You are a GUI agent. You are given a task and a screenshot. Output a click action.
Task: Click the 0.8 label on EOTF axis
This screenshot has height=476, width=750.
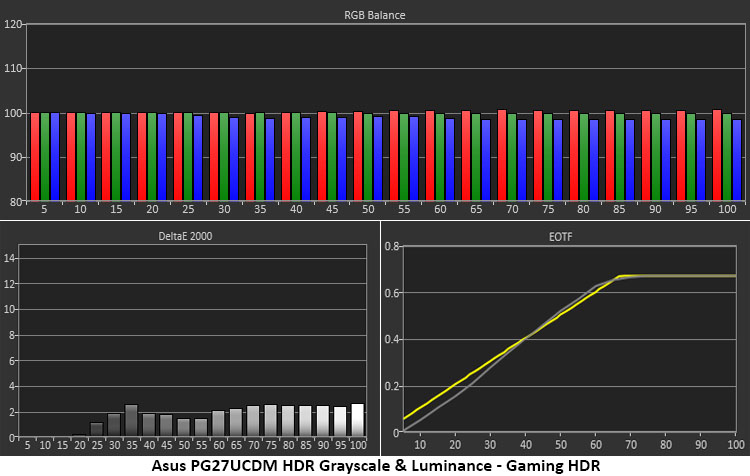(392, 246)
